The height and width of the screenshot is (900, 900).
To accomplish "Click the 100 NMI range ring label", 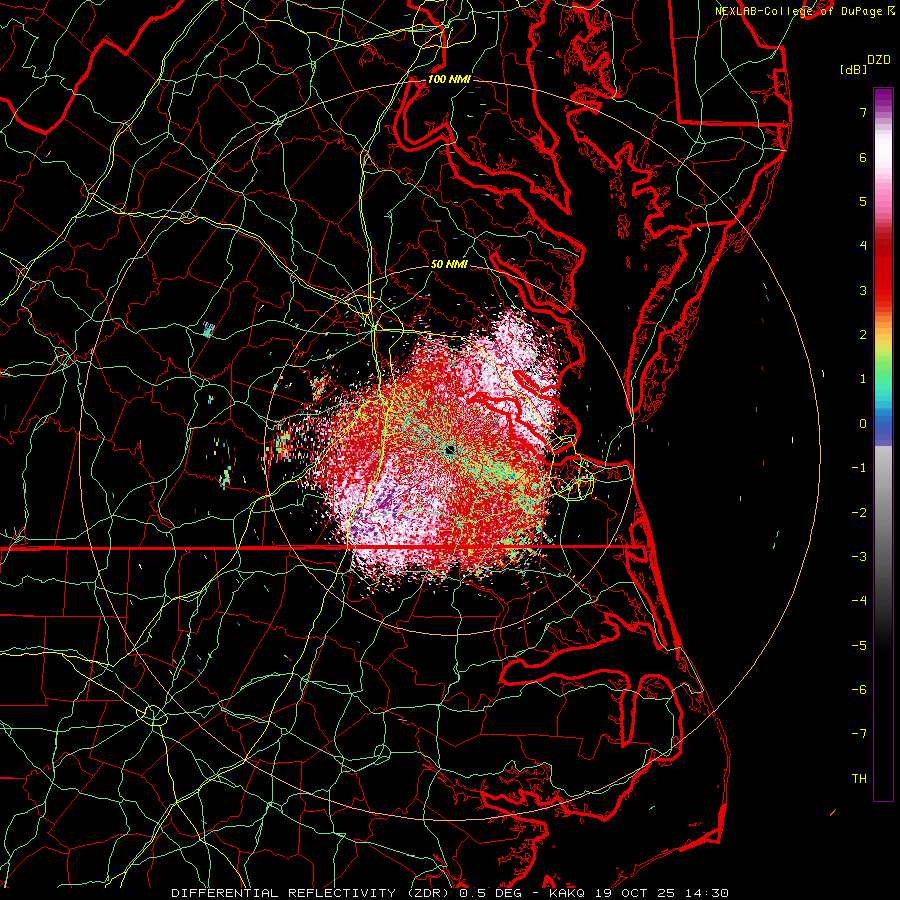I will pyautogui.click(x=449, y=79).
